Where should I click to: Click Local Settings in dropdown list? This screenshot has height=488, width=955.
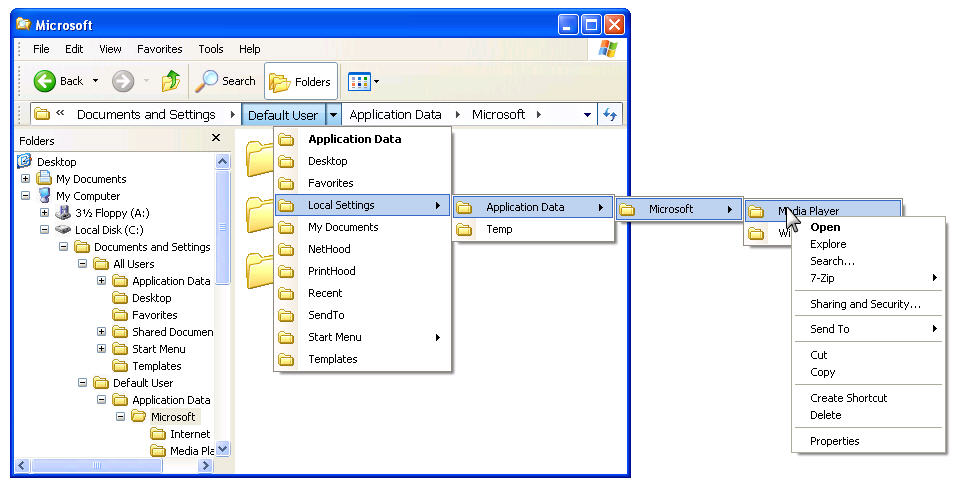pos(362,205)
